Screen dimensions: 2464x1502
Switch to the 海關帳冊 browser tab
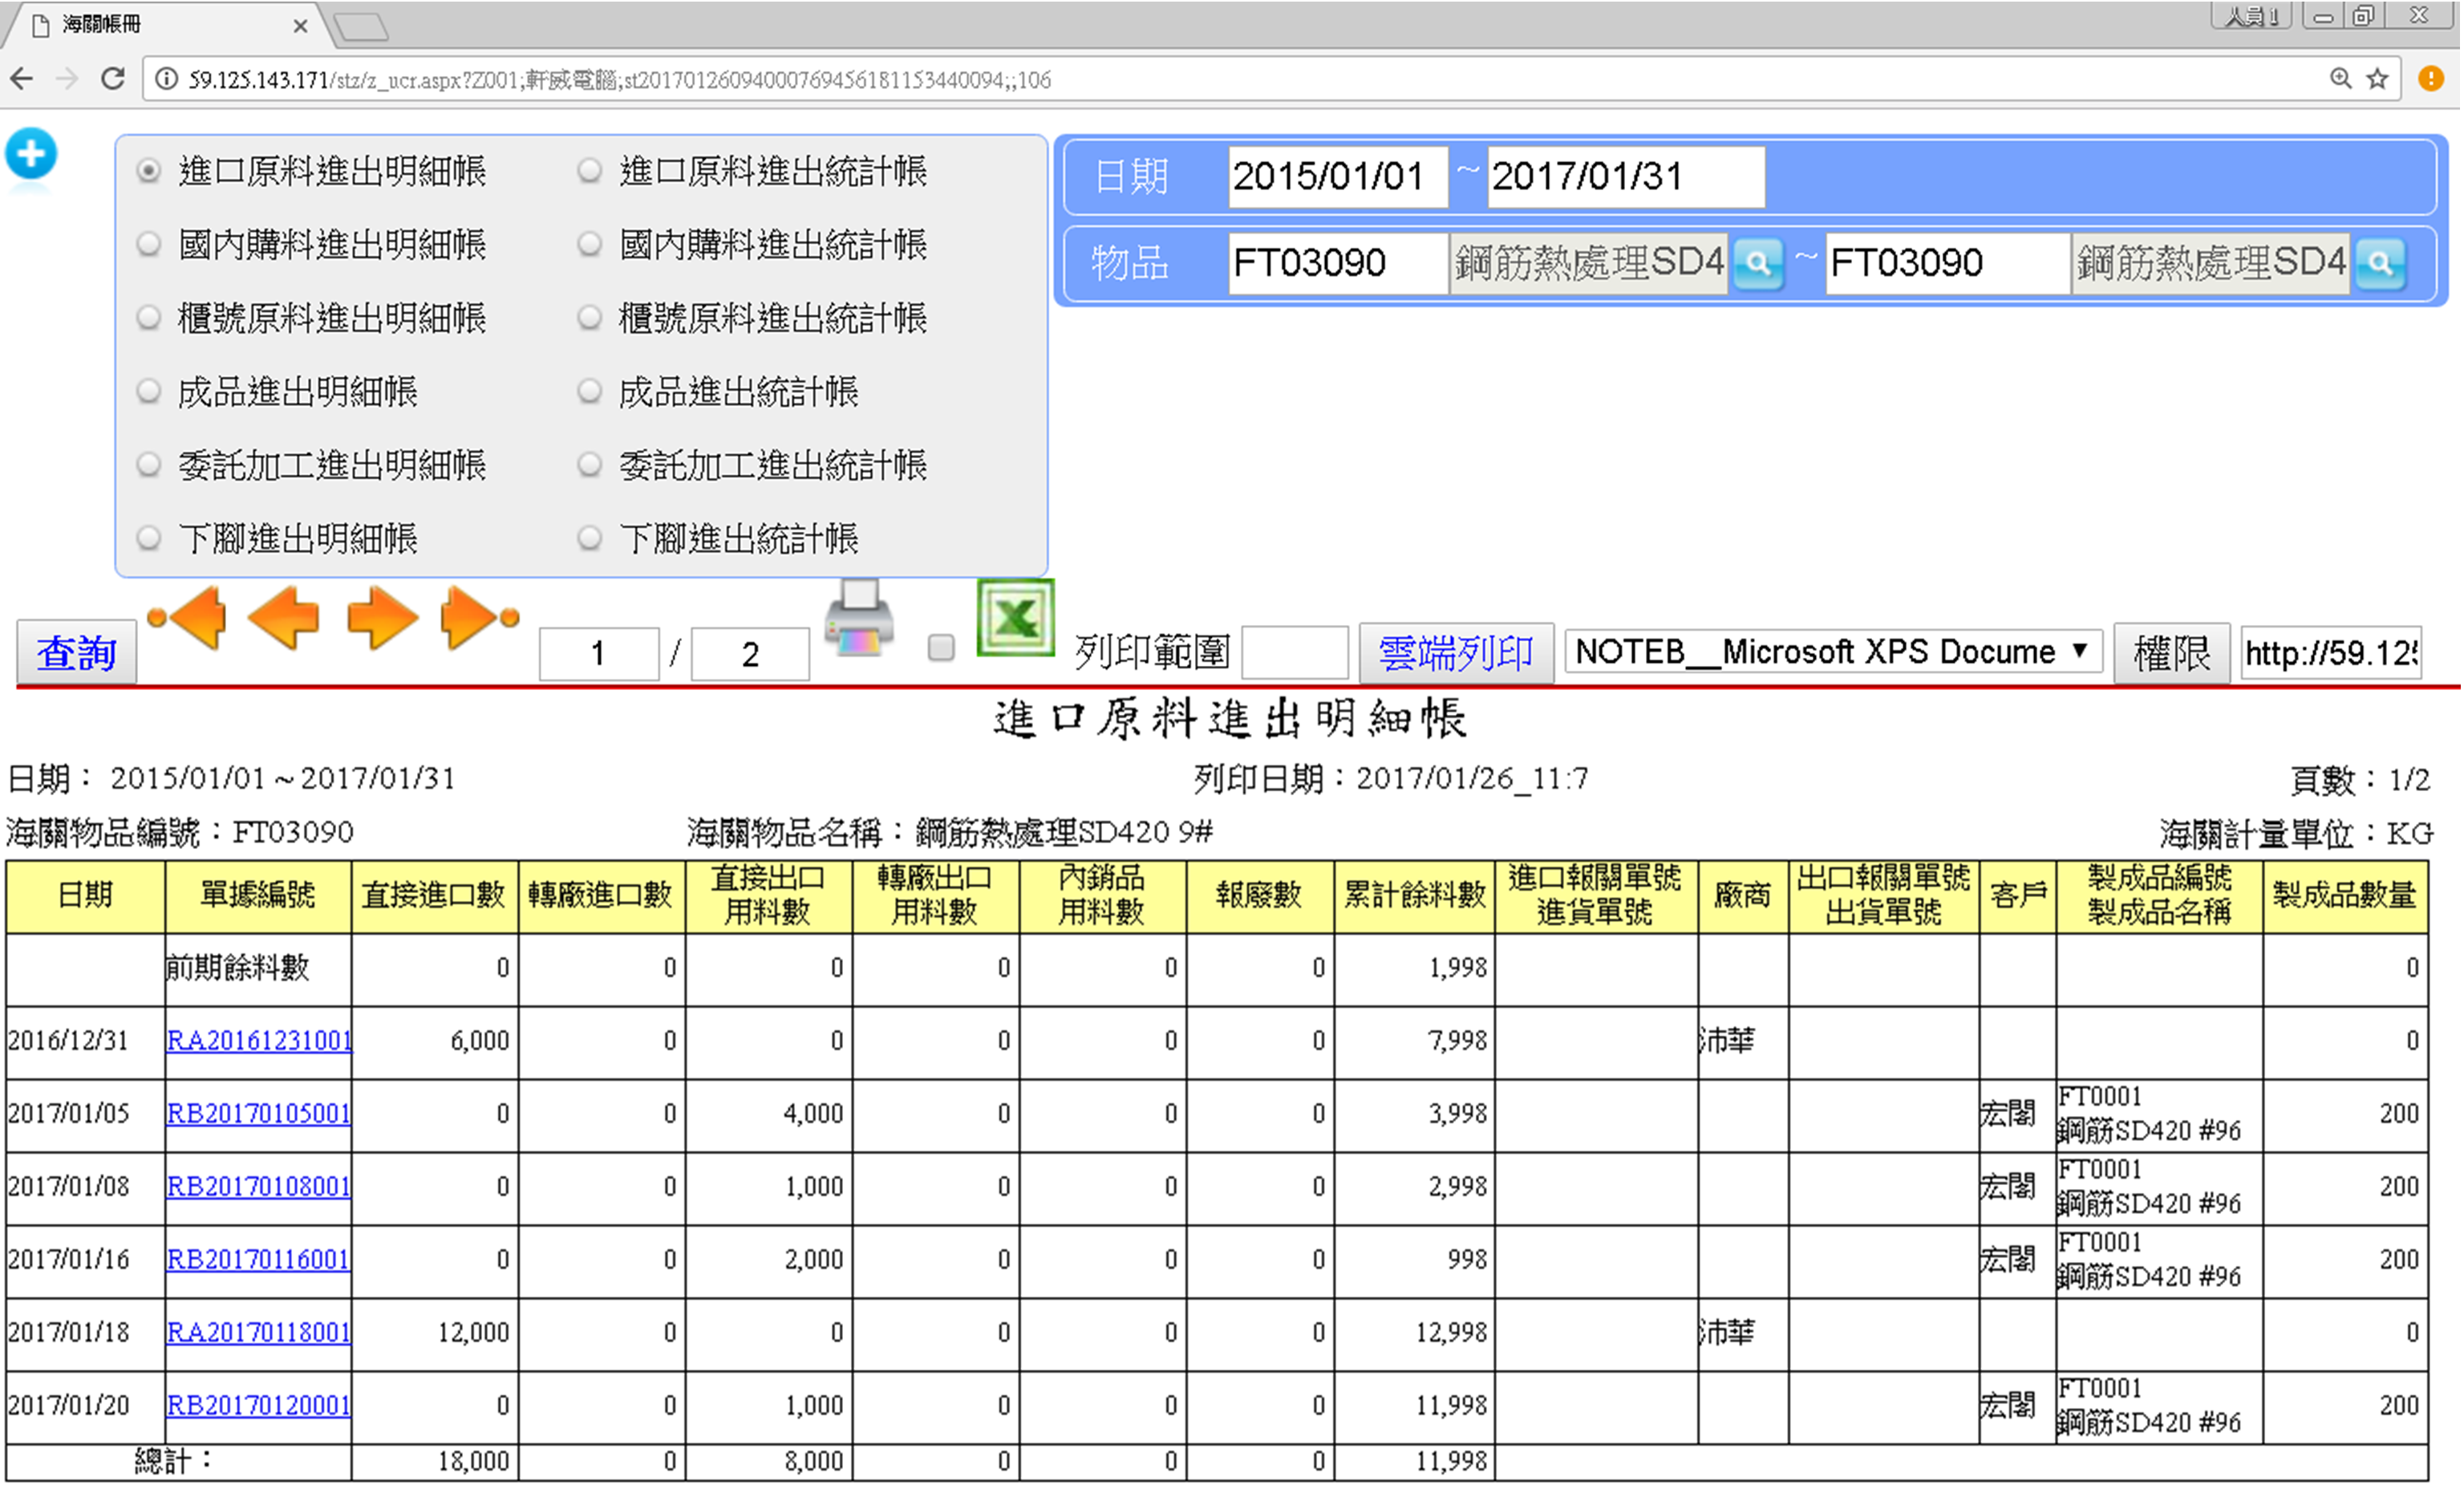(165, 24)
